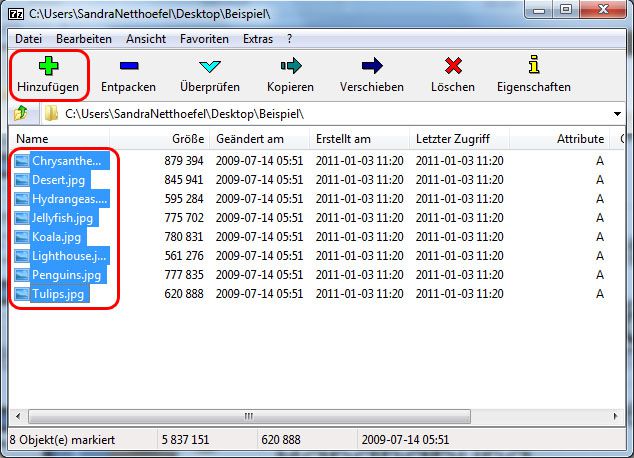
Task: Select the Tulips.jpg file name
Action: (58, 294)
